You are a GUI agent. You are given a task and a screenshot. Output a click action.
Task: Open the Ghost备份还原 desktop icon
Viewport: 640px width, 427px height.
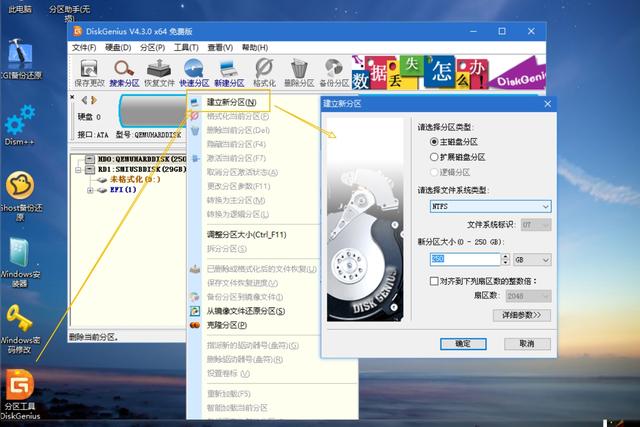[20, 196]
